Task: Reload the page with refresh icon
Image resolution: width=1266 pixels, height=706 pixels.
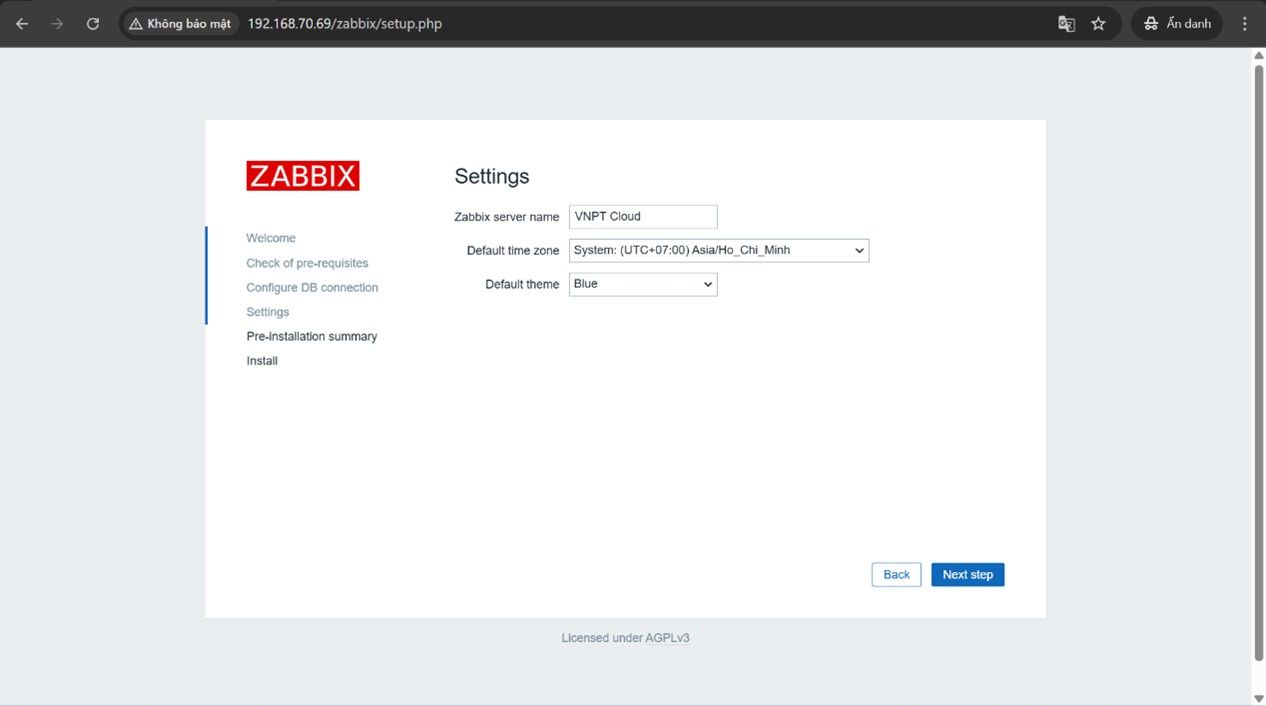Action: pyautogui.click(x=93, y=24)
